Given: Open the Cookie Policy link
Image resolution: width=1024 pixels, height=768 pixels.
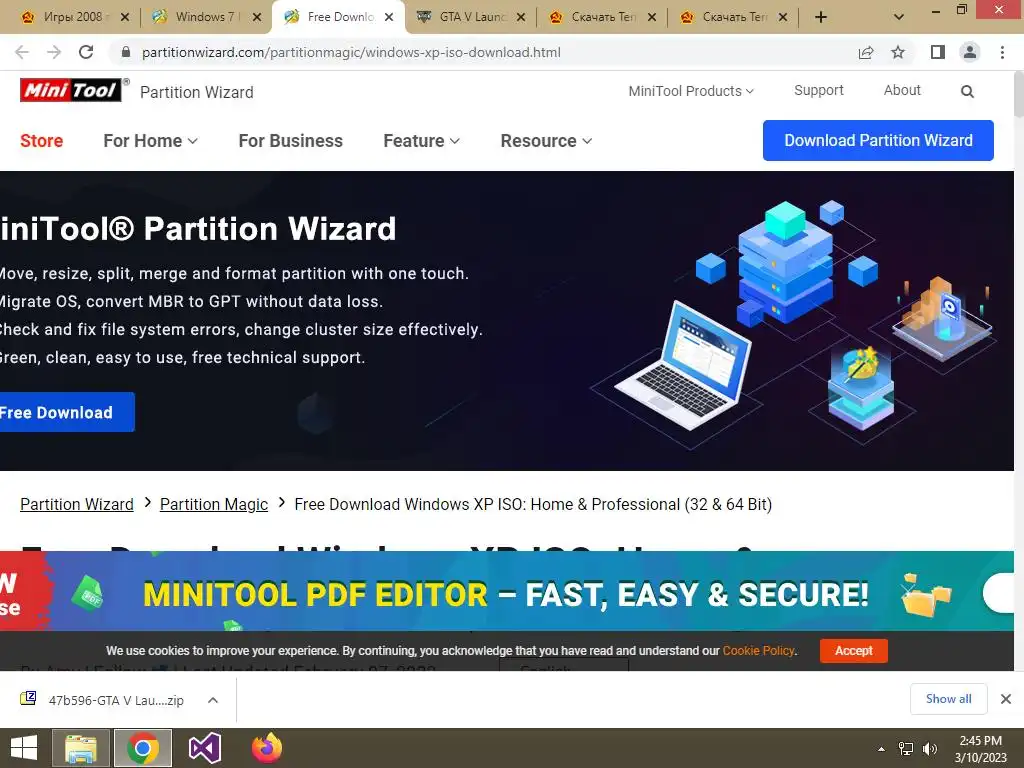Looking at the screenshot, I should [758, 650].
